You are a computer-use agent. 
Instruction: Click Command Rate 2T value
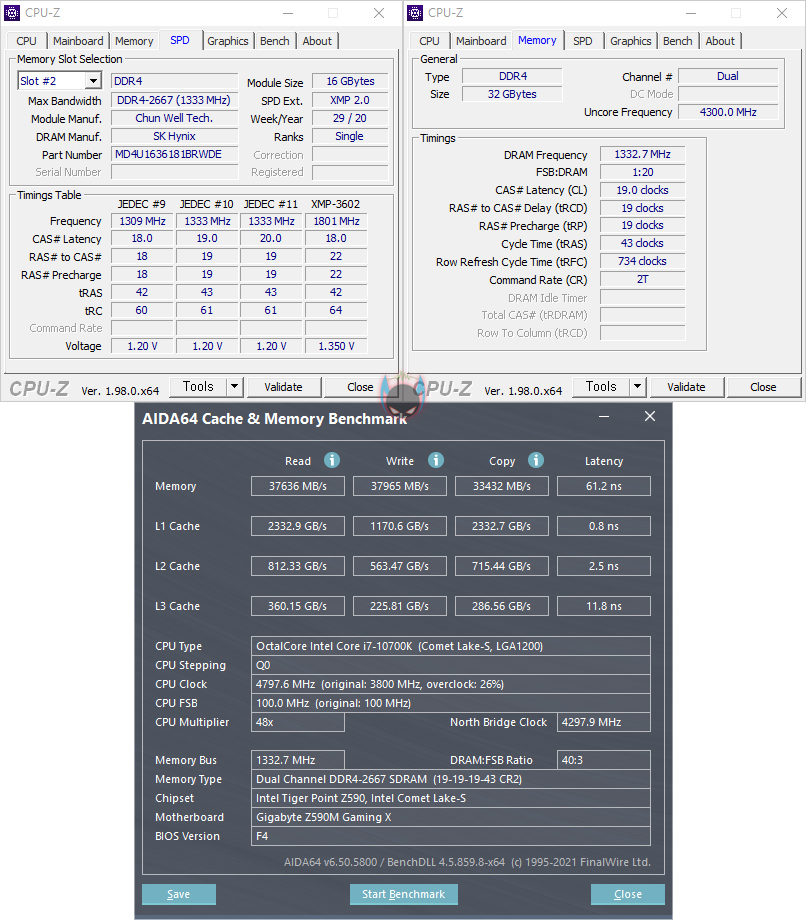[x=642, y=279]
